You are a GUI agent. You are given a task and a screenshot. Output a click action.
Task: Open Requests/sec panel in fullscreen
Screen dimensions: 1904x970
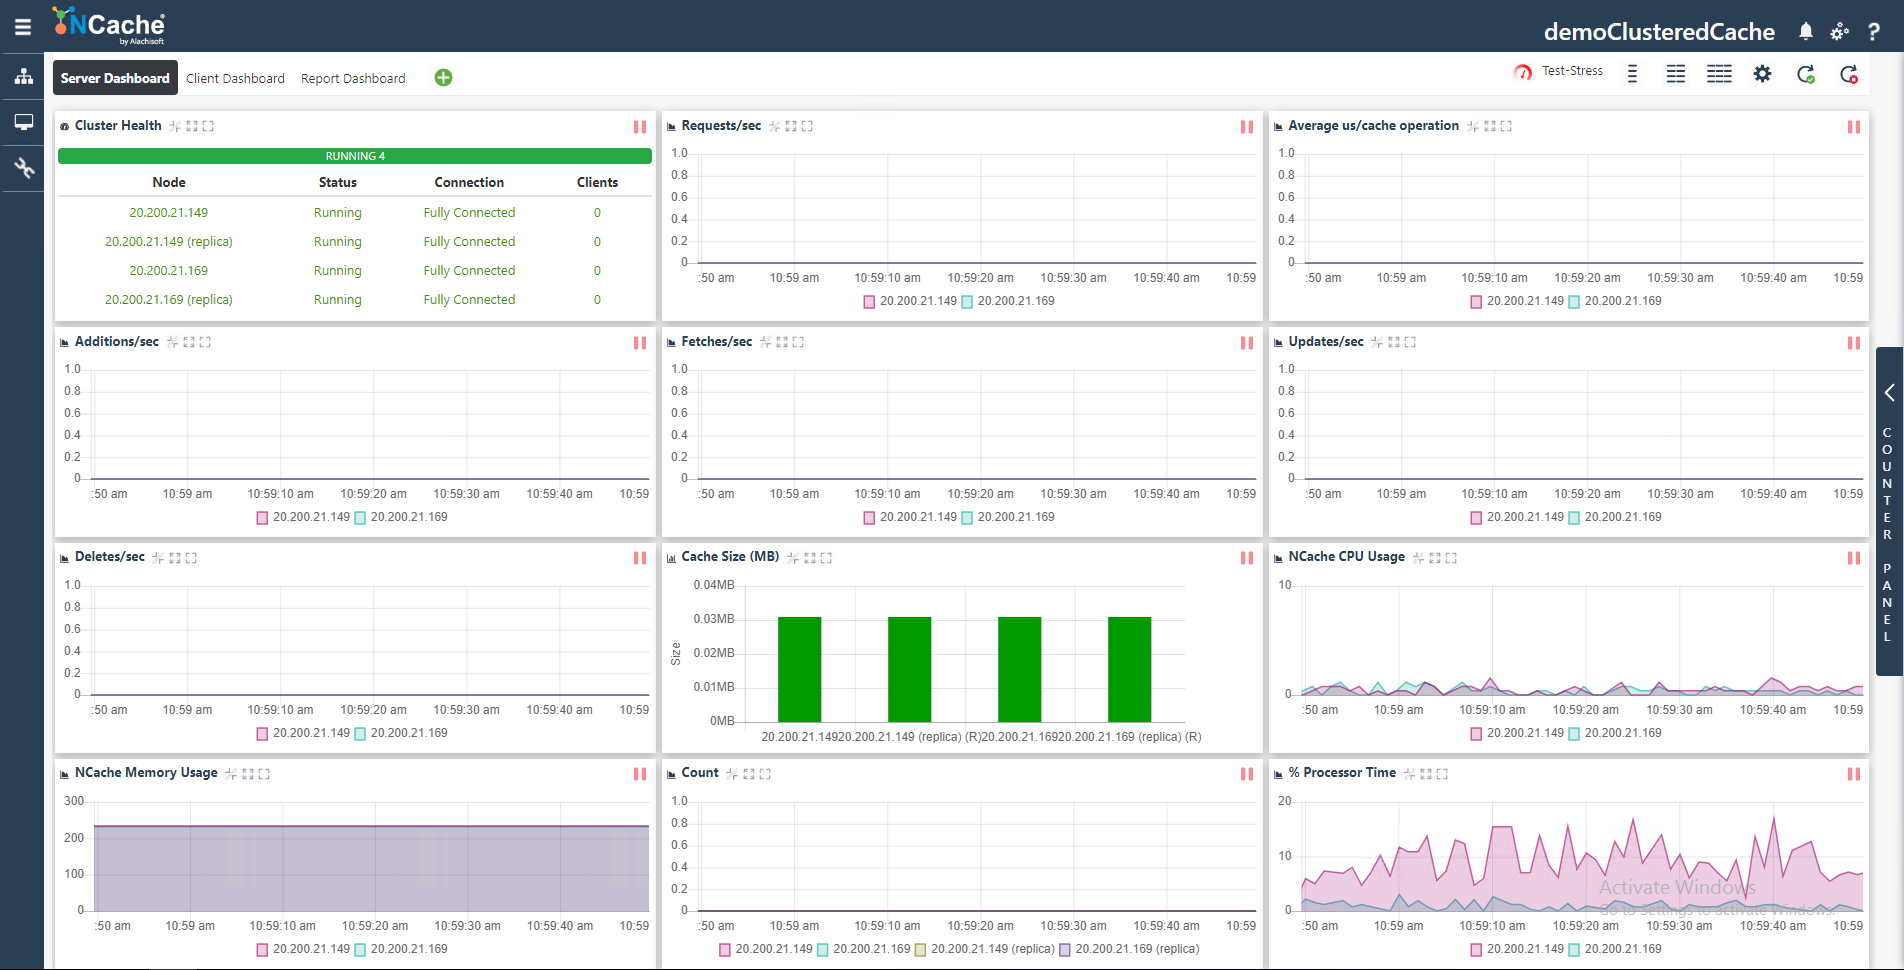(807, 126)
